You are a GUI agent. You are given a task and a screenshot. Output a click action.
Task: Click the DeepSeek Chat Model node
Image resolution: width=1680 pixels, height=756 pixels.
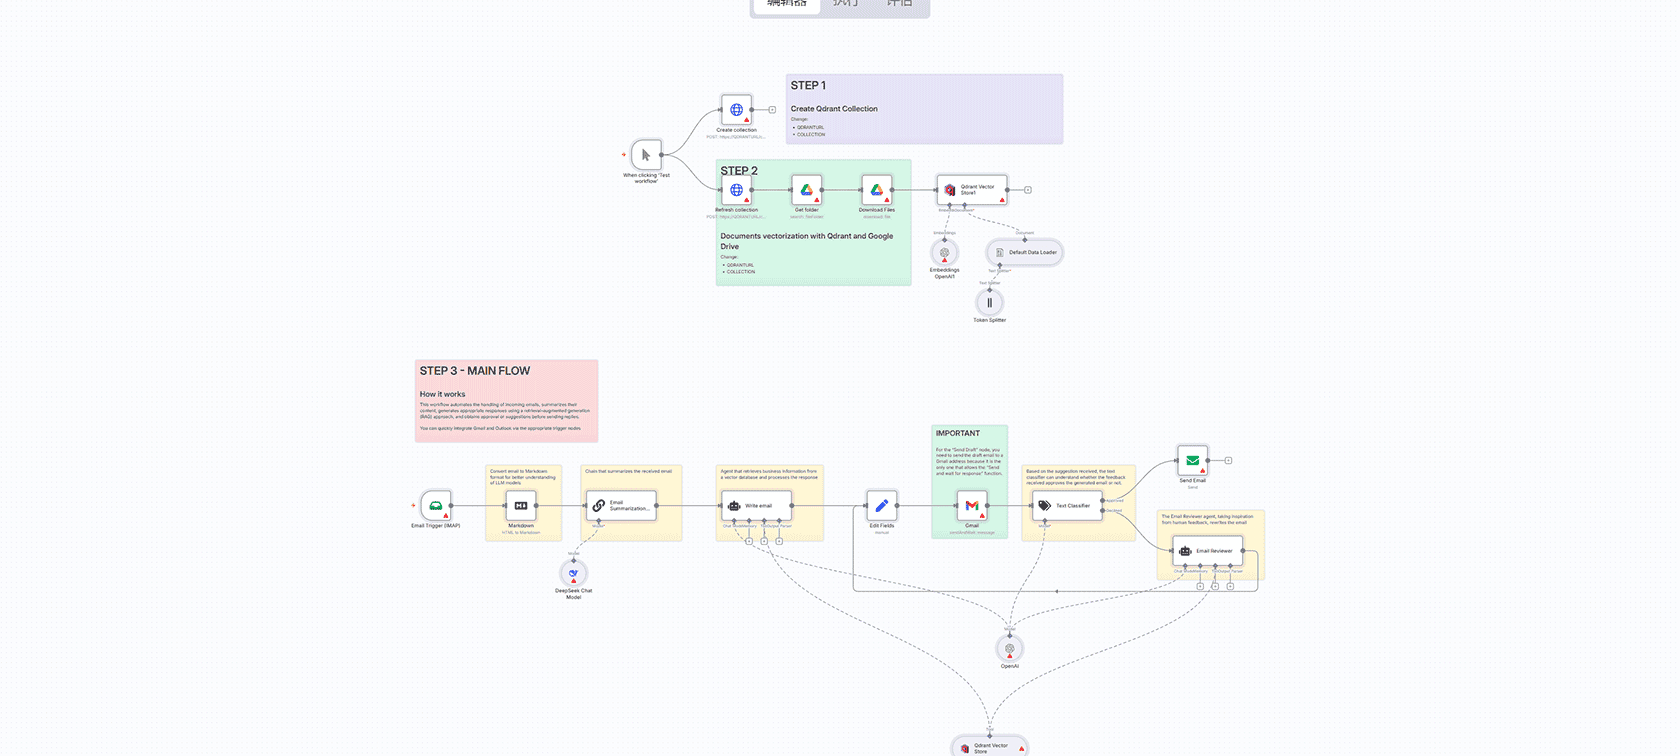point(573,573)
